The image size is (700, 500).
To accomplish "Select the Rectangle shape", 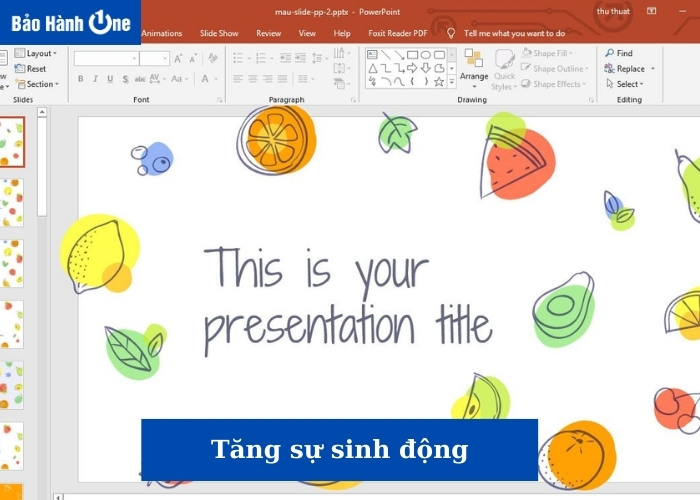I will pos(412,55).
